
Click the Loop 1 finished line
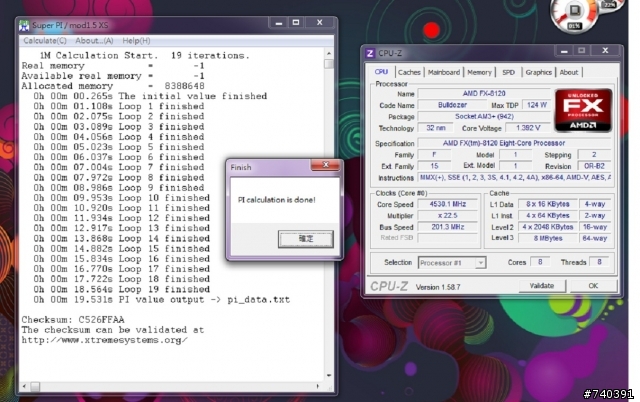119,107
